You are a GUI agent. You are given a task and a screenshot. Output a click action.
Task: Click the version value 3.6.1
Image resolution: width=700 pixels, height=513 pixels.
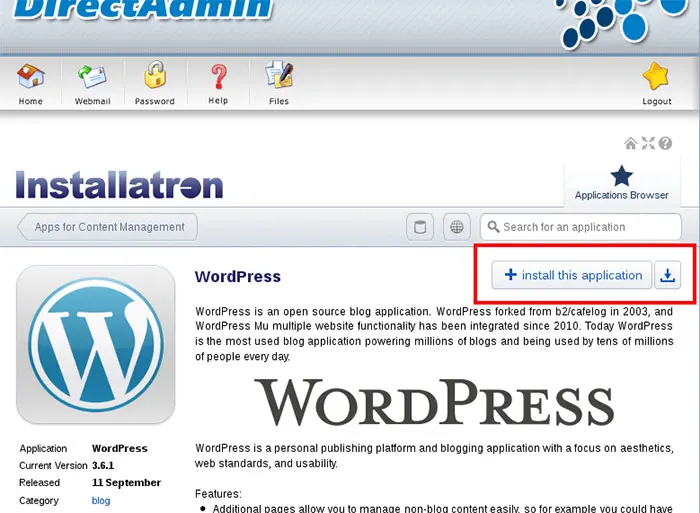point(103,465)
